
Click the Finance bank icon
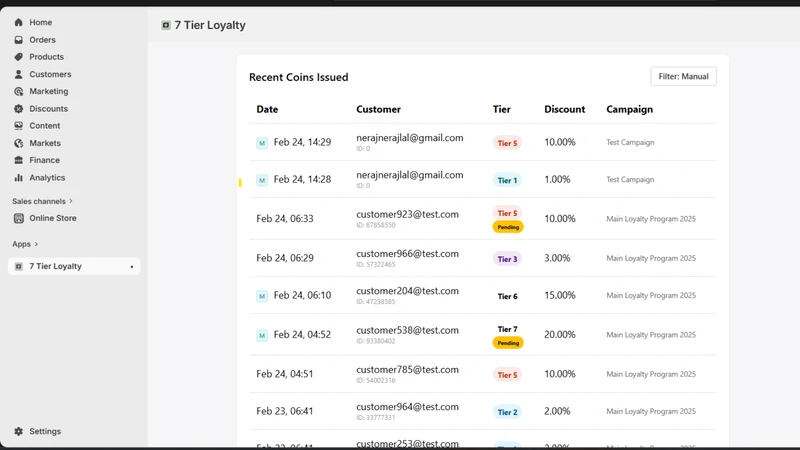pos(19,160)
